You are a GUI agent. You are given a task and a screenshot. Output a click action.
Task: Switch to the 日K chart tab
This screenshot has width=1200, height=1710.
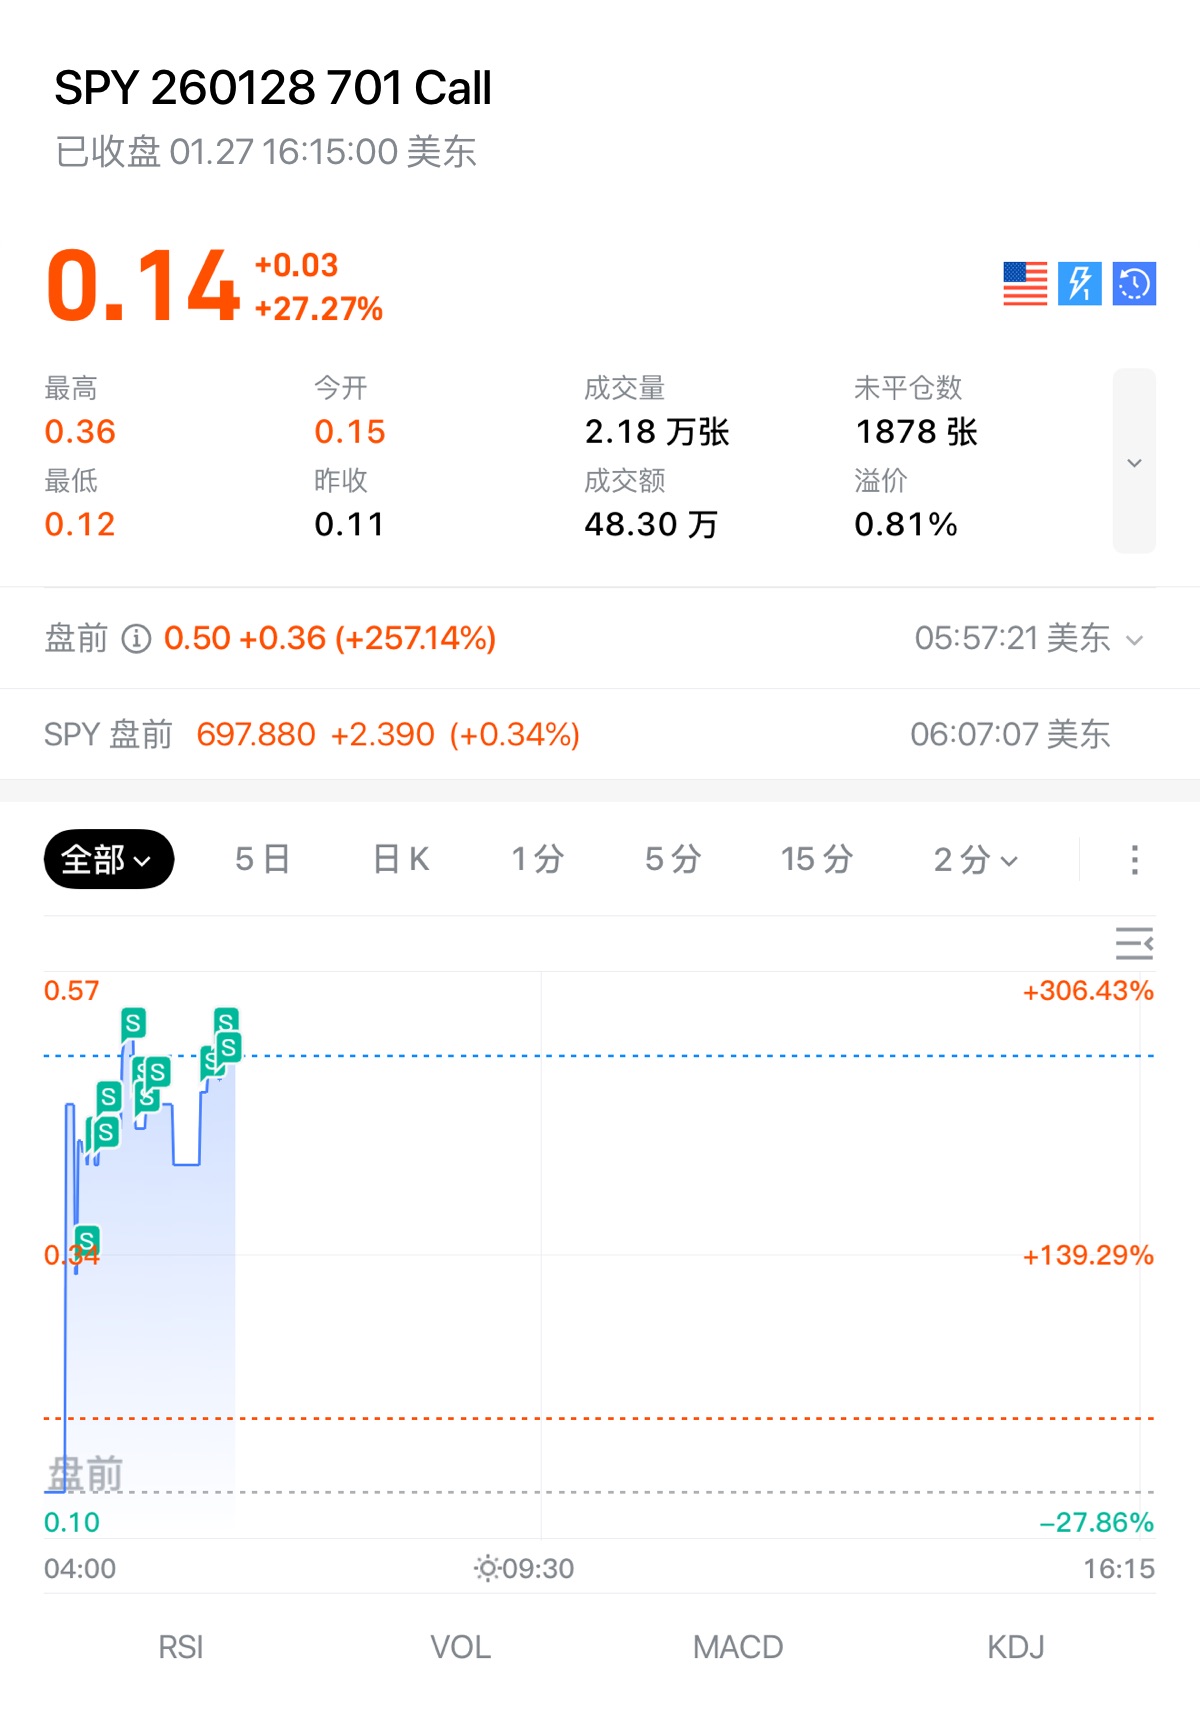[x=401, y=860]
